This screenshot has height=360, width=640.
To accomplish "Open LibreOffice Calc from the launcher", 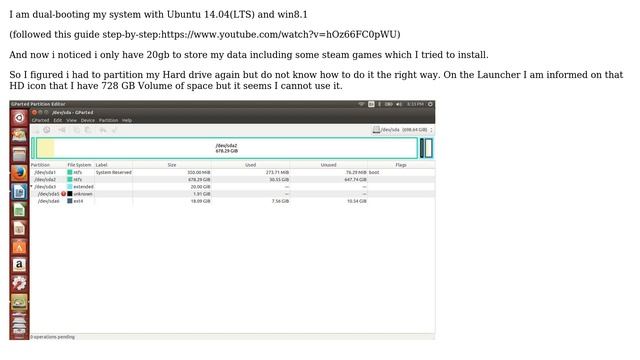I will click(x=19, y=210).
